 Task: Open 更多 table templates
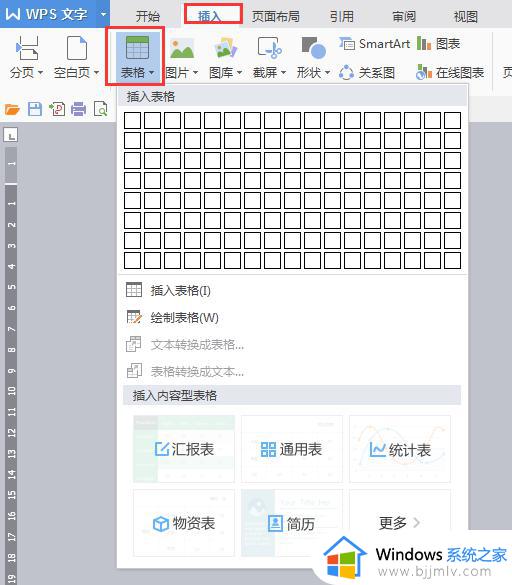tap(400, 523)
